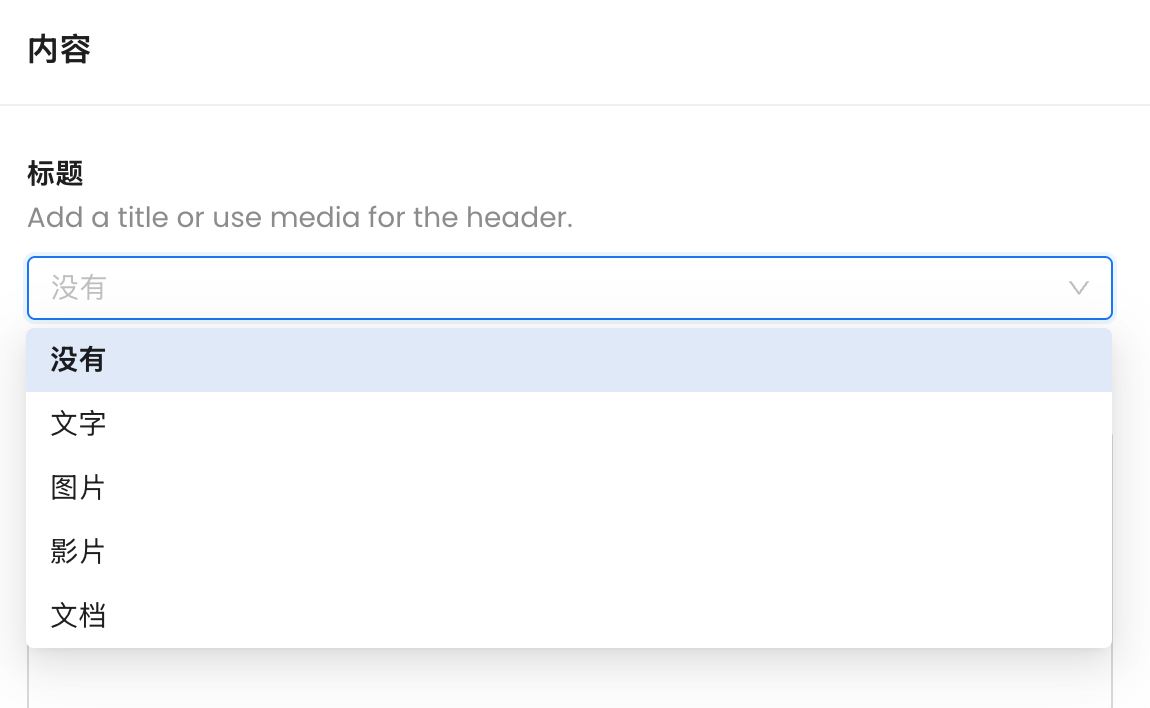Pick the 影片 option
1150x708 pixels.
[78, 552]
